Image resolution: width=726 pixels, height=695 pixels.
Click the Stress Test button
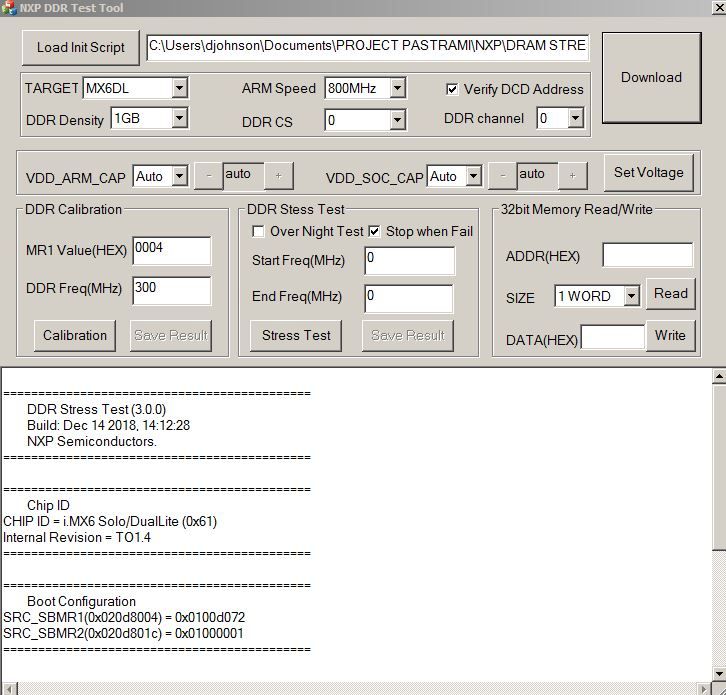(296, 335)
